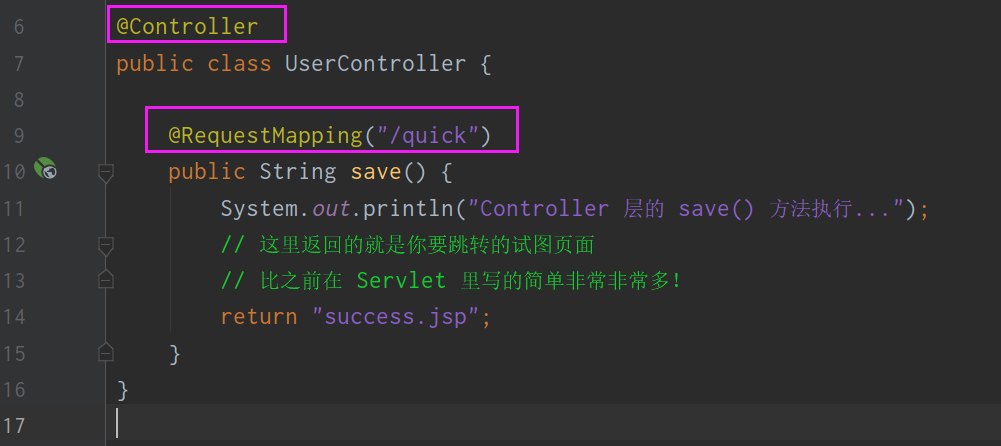Place cursor in the "success.jsp" string
Image resolution: width=1001 pixels, height=446 pixels.
(401, 316)
